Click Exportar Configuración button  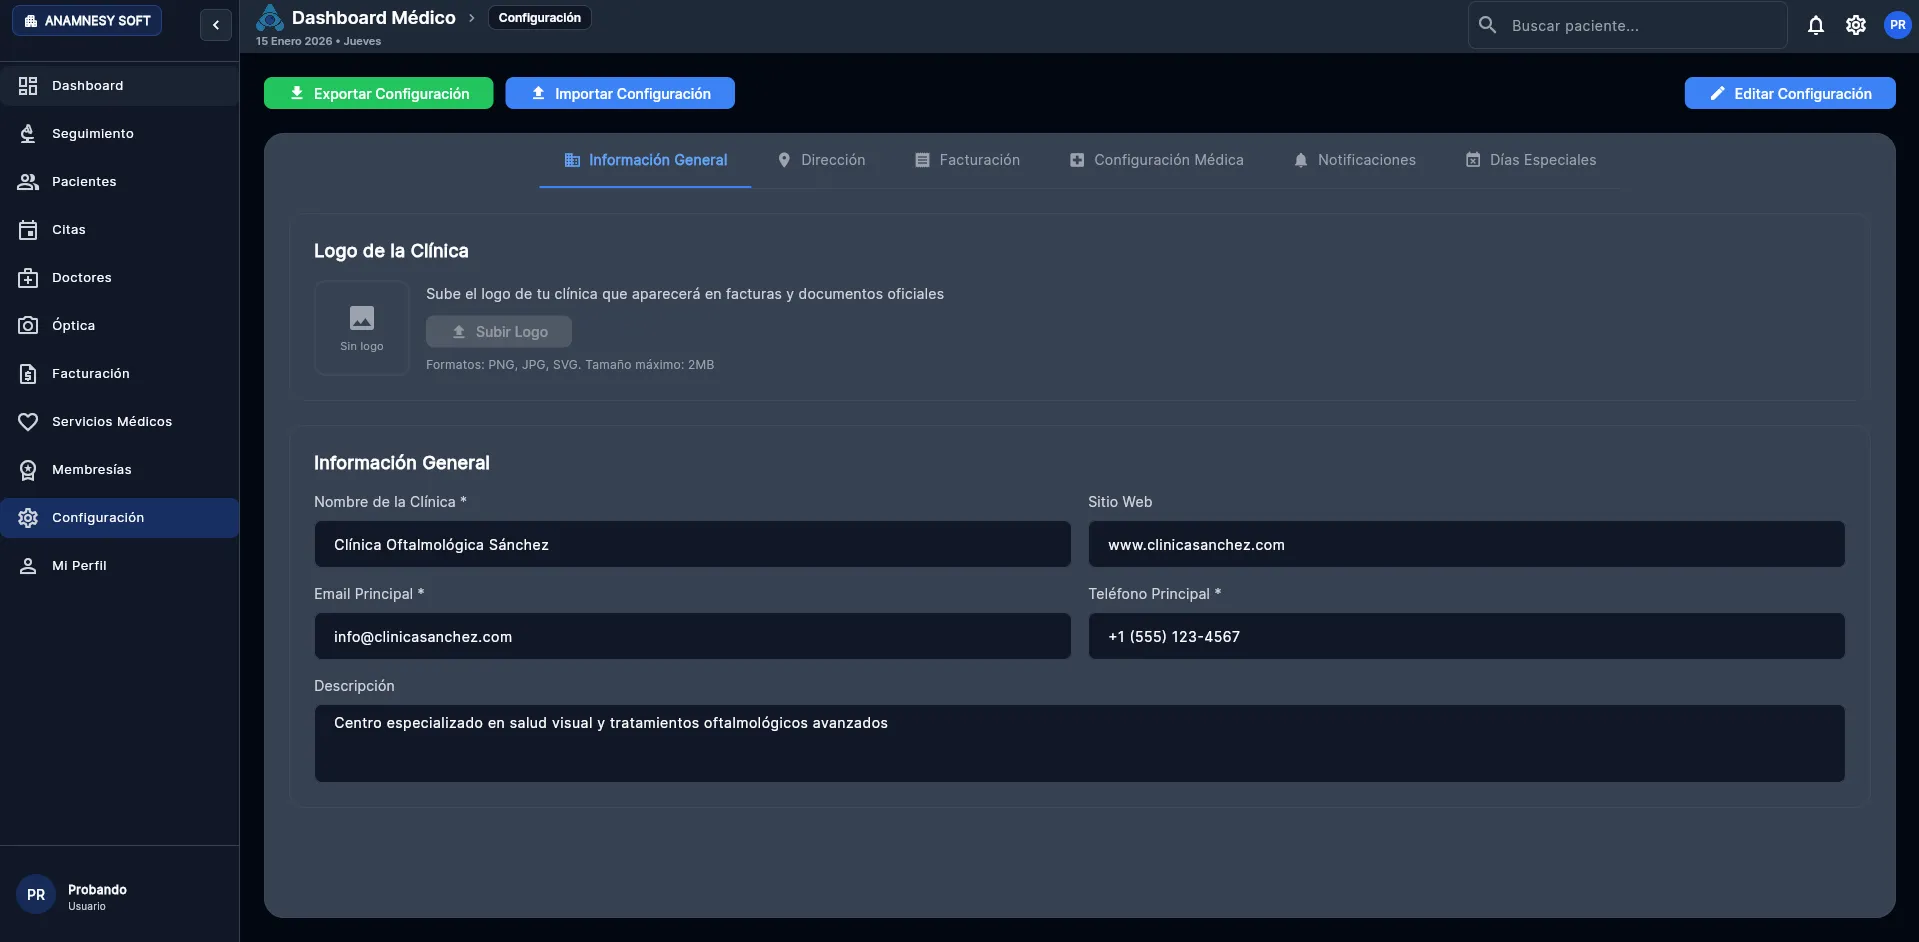[x=379, y=93]
